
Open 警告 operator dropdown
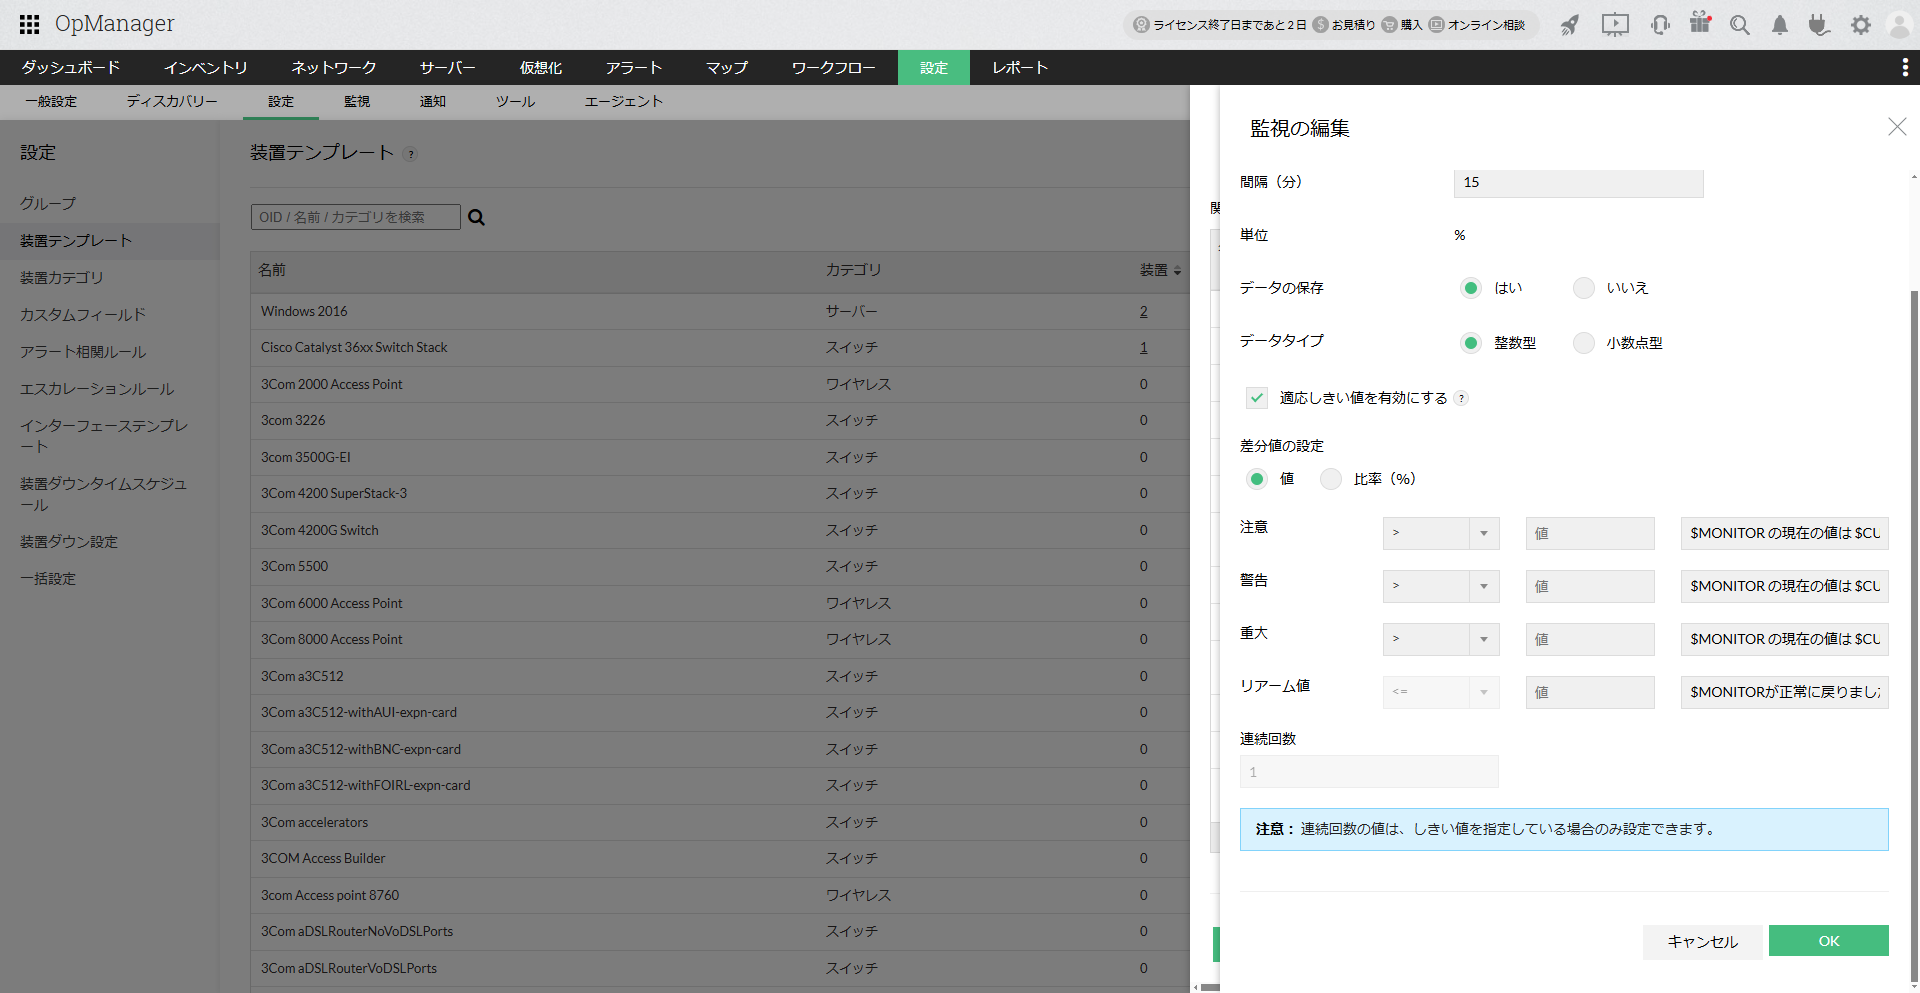(1441, 586)
